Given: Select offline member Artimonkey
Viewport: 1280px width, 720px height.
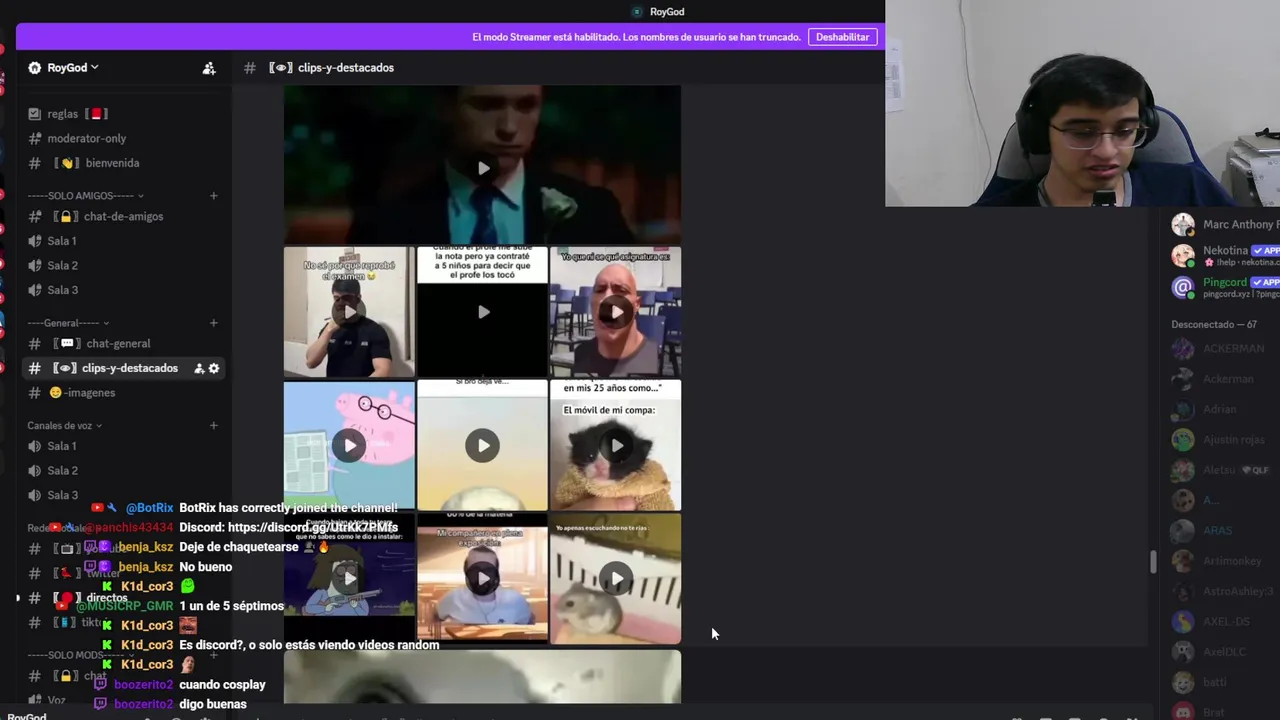Looking at the screenshot, I should [1225, 561].
